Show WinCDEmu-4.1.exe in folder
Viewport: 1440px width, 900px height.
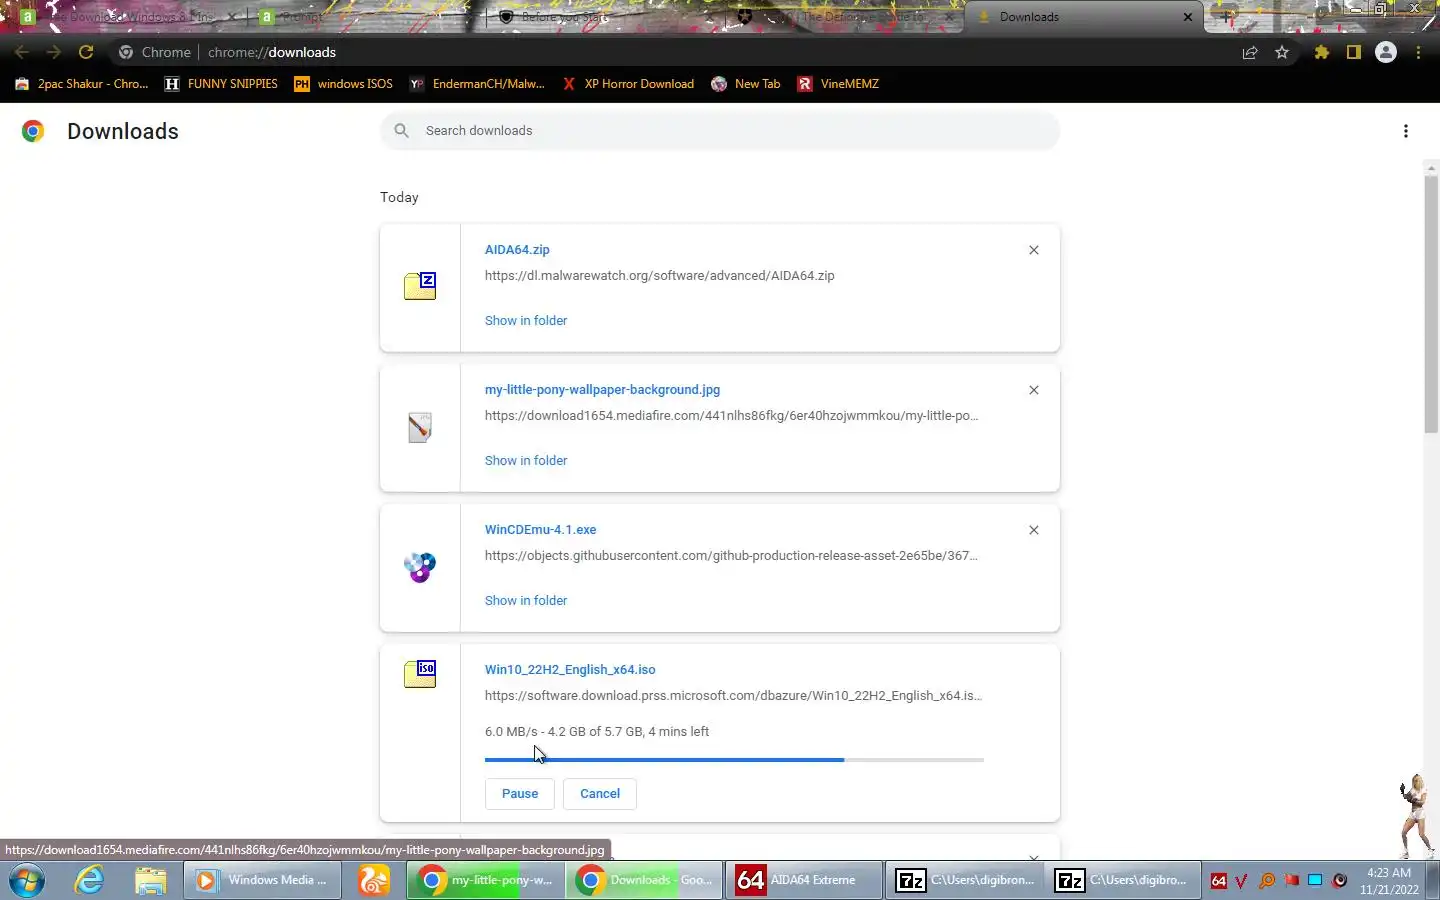tap(526, 601)
